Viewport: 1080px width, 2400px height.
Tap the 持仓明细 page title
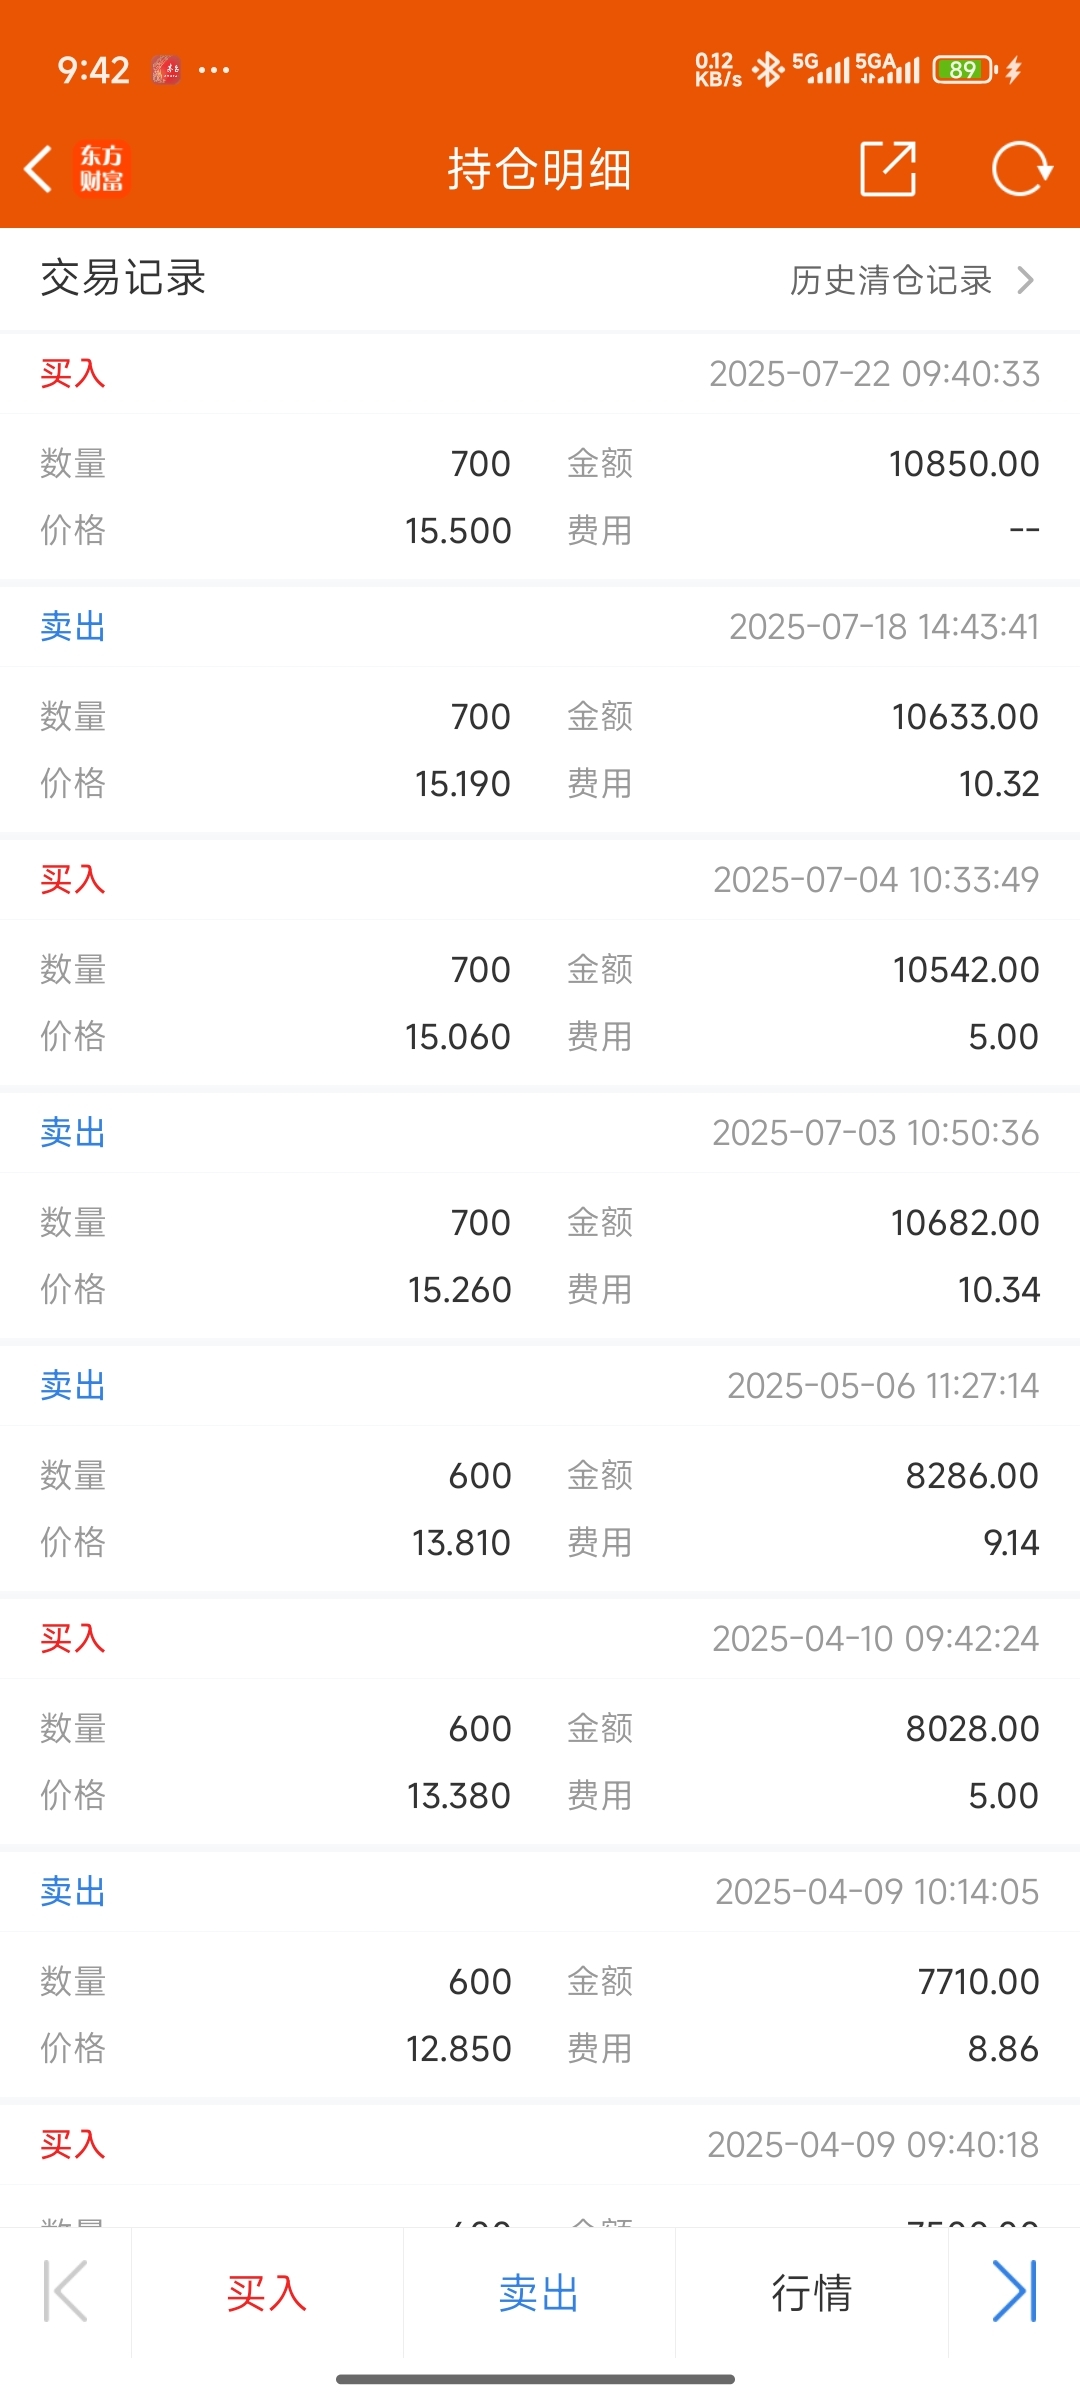(540, 168)
